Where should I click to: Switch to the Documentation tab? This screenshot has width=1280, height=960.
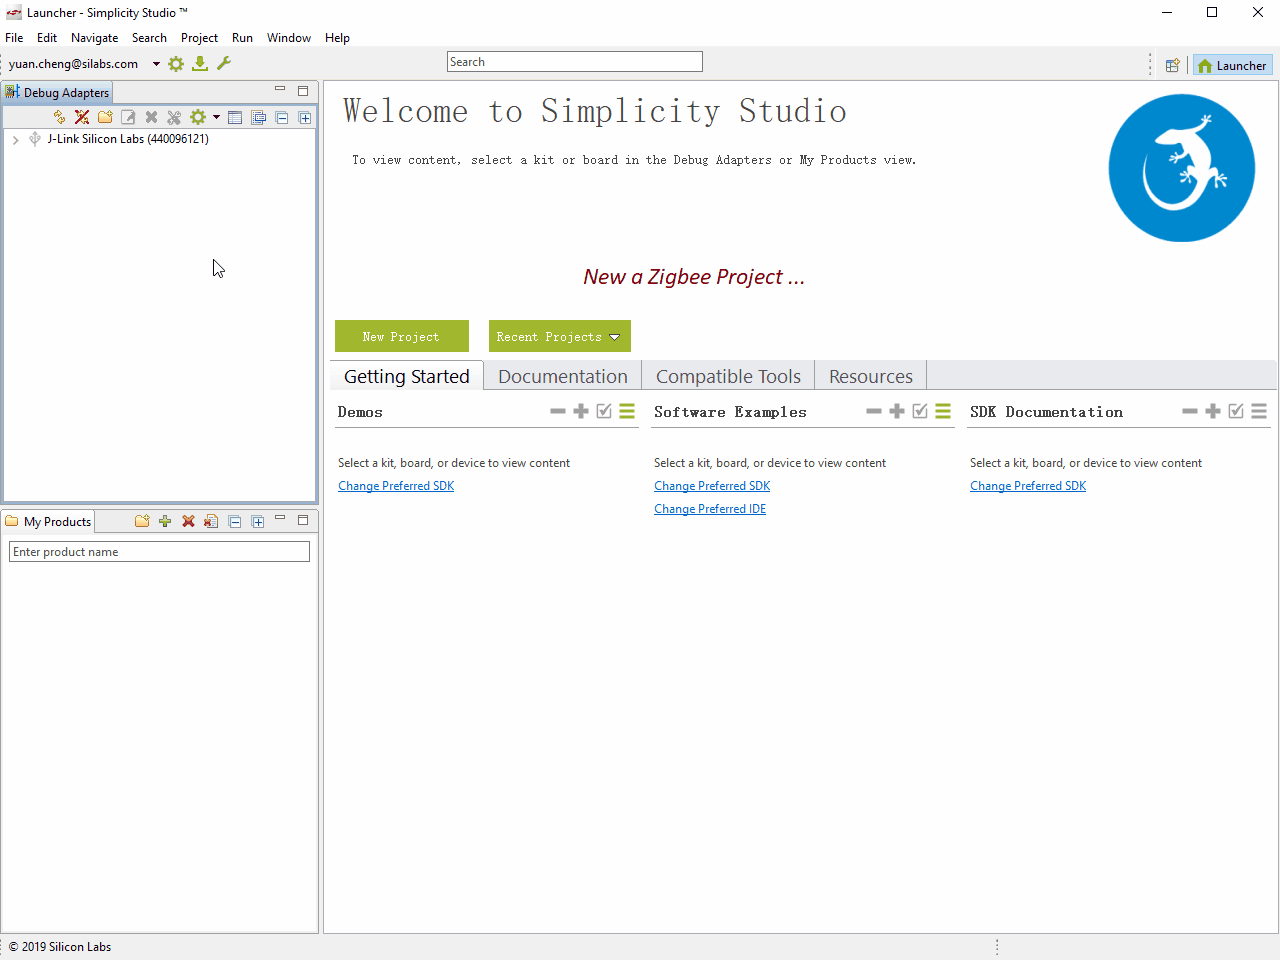[x=562, y=376]
